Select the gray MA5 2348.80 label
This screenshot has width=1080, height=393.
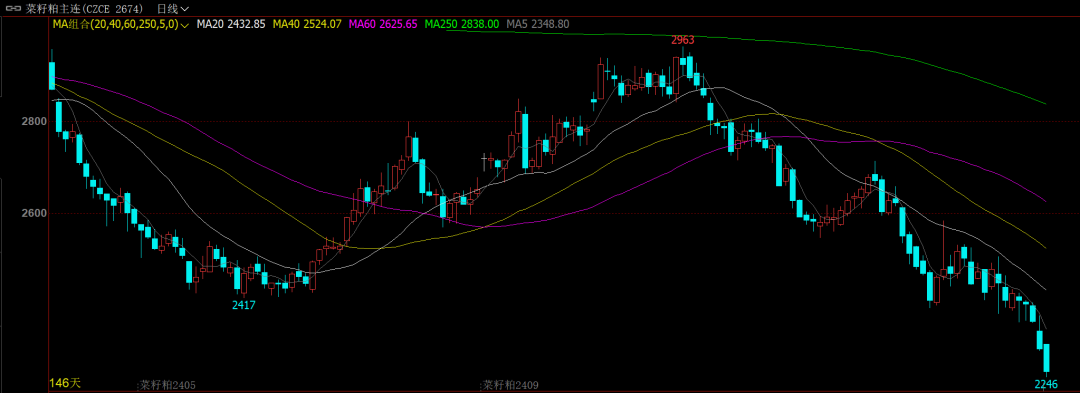tap(538, 24)
